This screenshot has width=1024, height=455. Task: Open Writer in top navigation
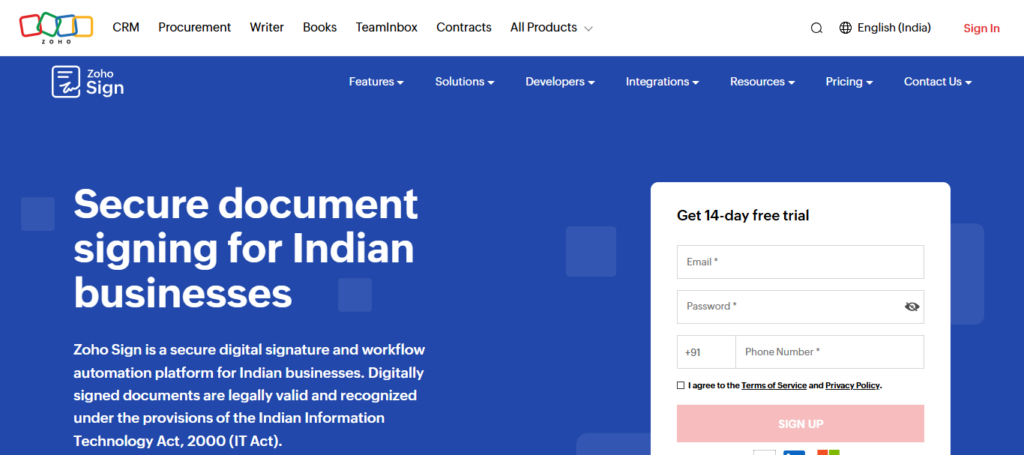(x=266, y=27)
